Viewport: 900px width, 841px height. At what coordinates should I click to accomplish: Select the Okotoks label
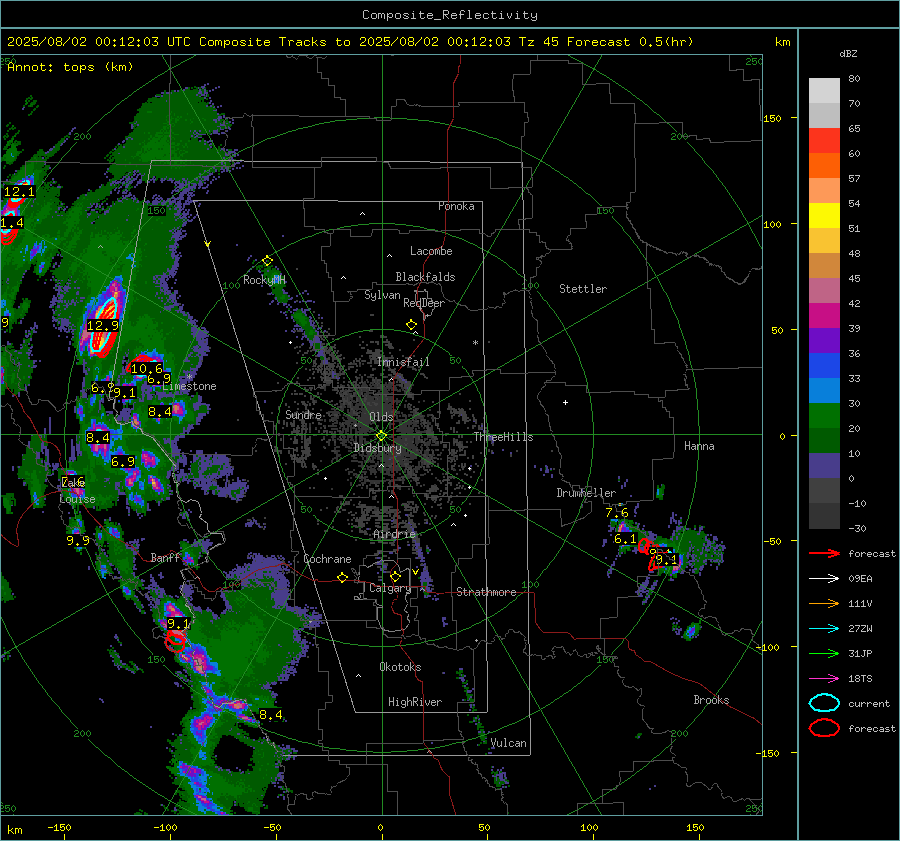pyautogui.click(x=399, y=667)
